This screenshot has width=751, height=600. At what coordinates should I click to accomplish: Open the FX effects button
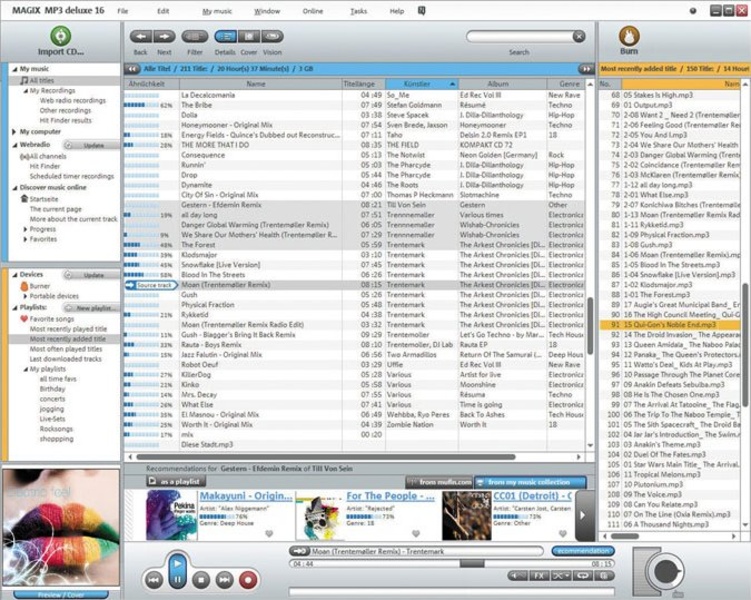point(539,576)
